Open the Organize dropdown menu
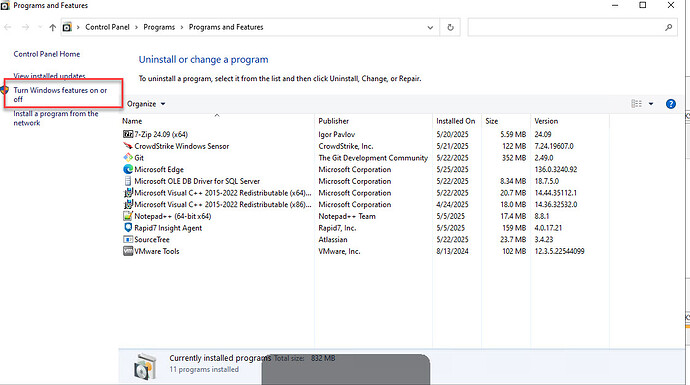 pyautogui.click(x=146, y=104)
